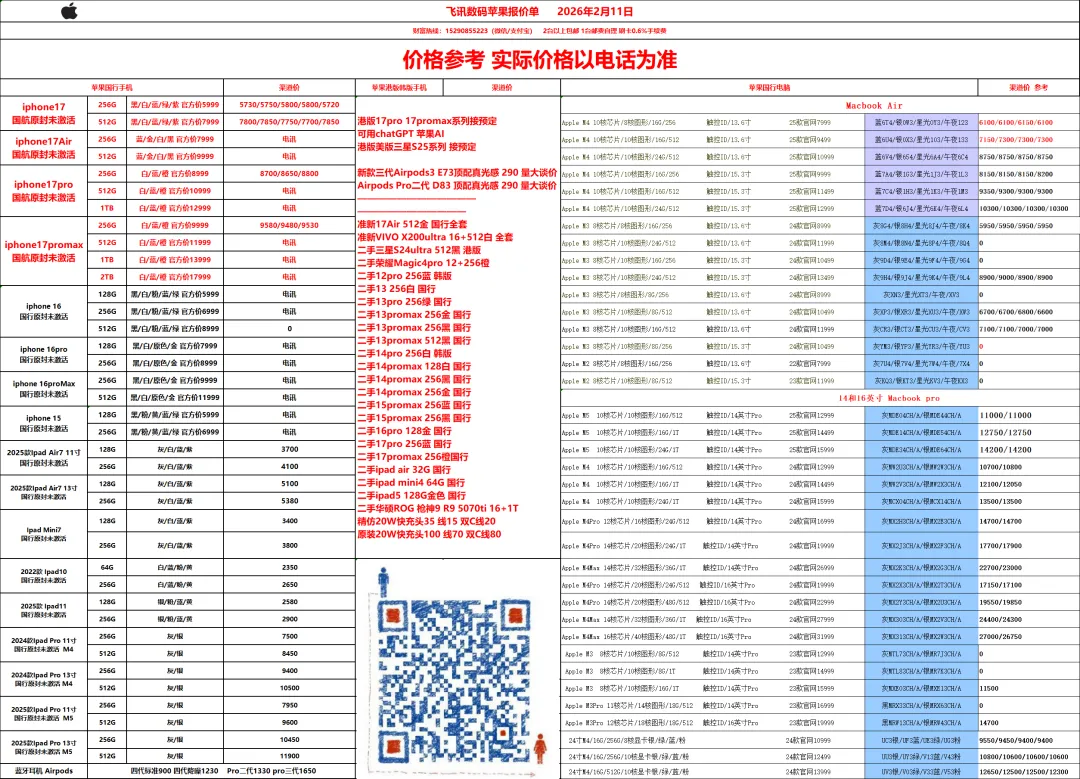Select line '二手16pro 128金 国行'

(x=404, y=430)
